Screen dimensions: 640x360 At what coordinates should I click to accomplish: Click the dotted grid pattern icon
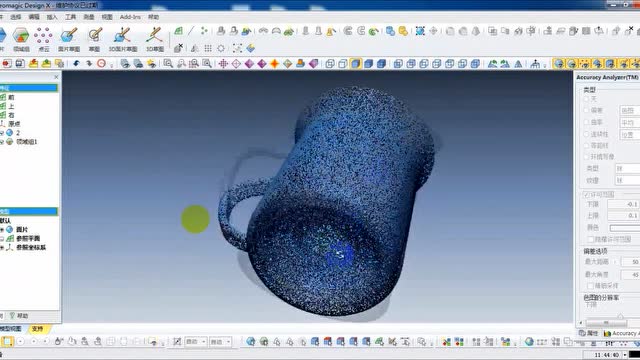[x=208, y=48]
